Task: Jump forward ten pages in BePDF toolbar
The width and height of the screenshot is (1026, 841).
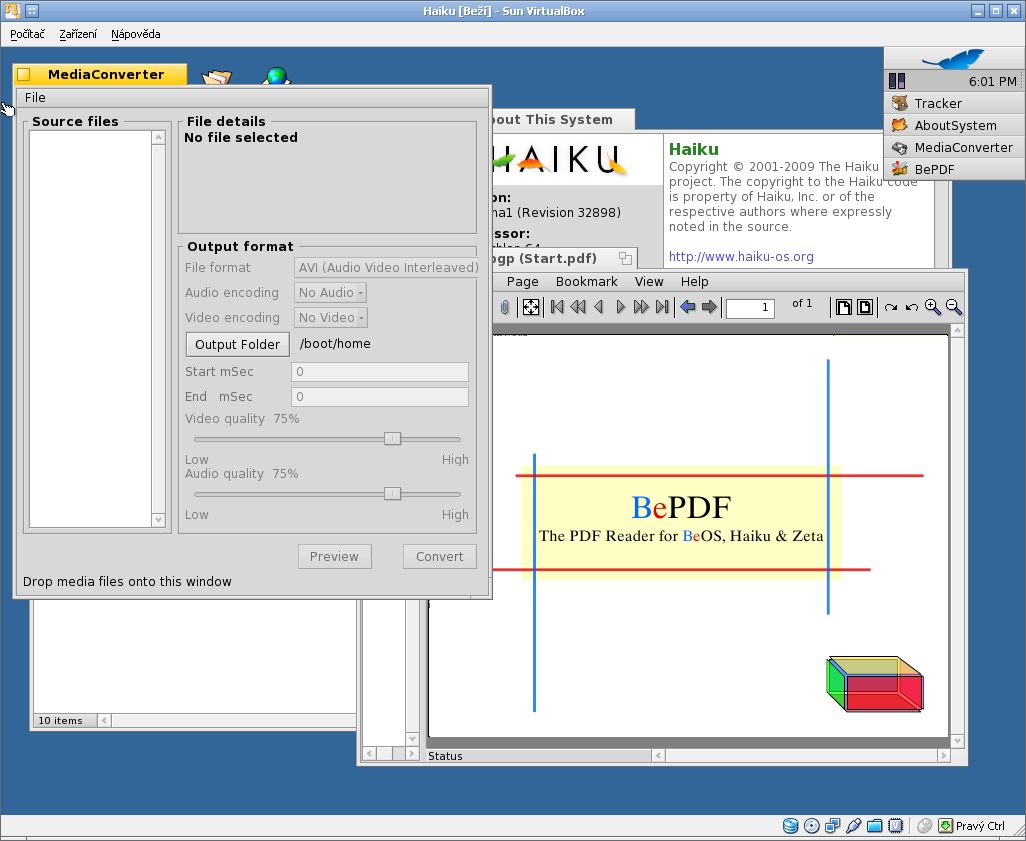Action: click(x=641, y=307)
